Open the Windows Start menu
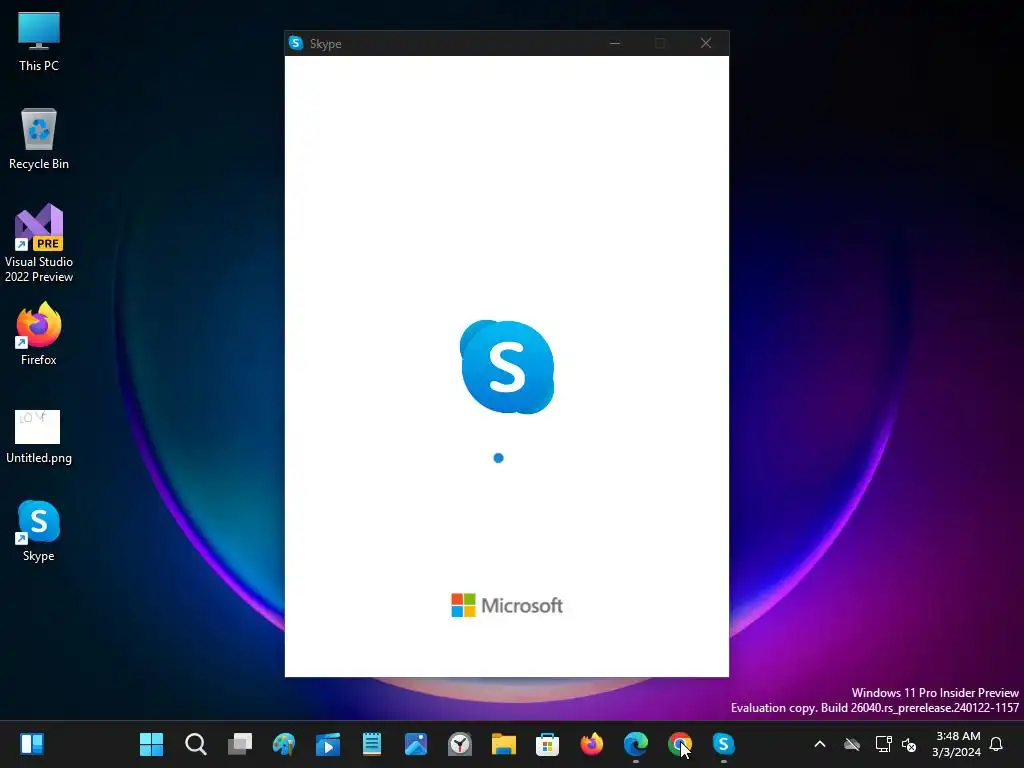Screen dimensions: 1024x768 (152, 744)
